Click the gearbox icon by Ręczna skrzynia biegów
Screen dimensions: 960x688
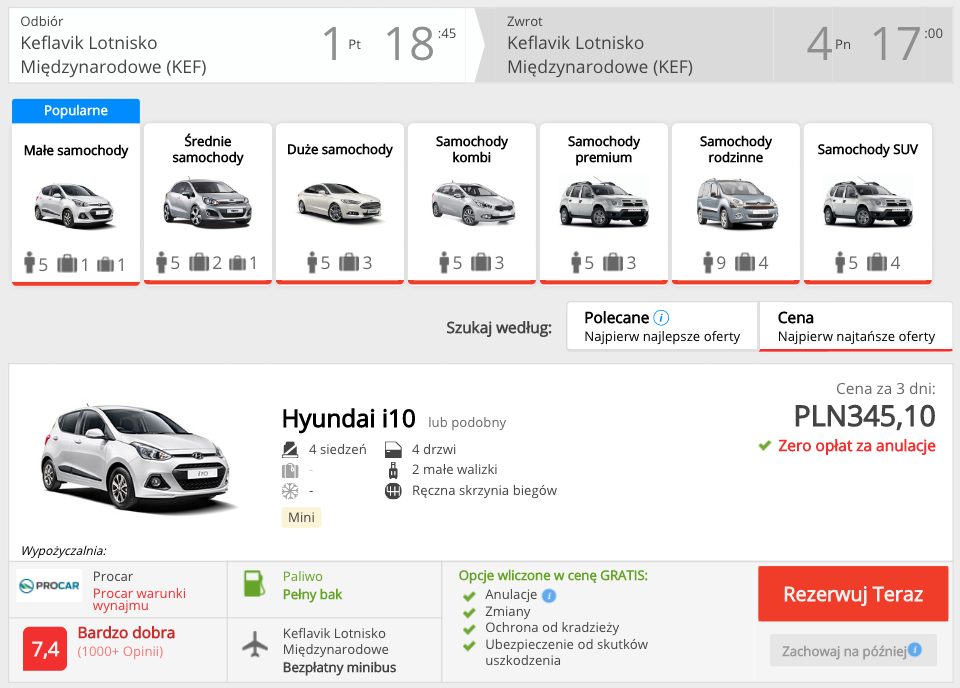click(393, 491)
